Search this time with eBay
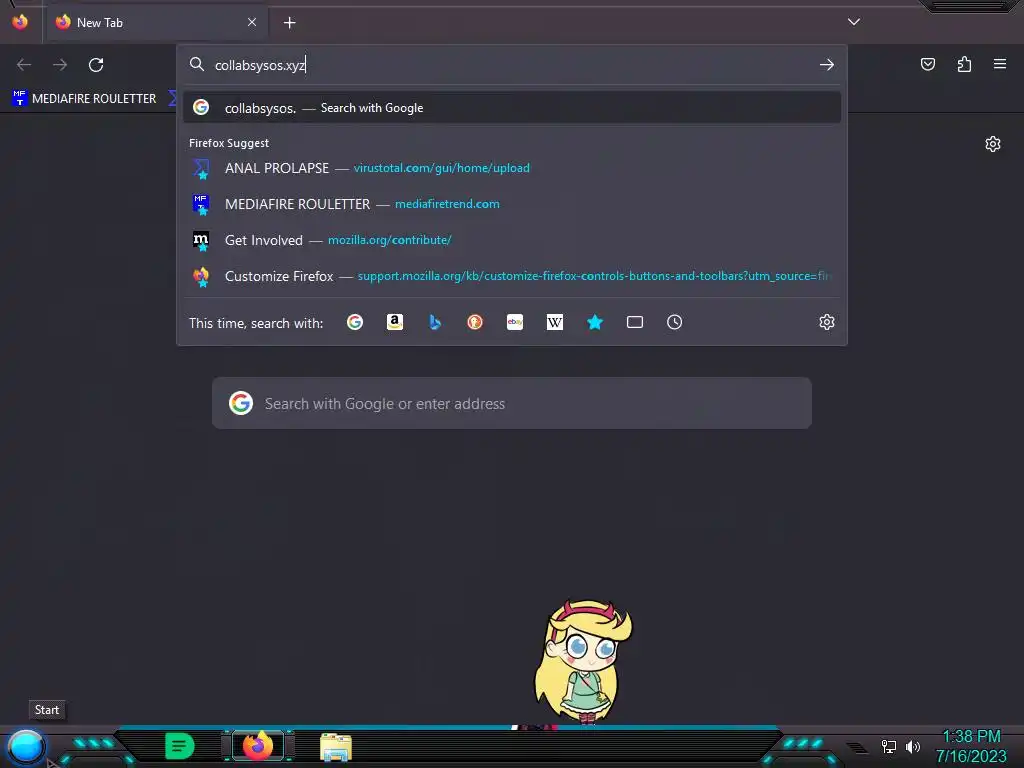Viewport: 1024px width, 768px height. [x=515, y=322]
